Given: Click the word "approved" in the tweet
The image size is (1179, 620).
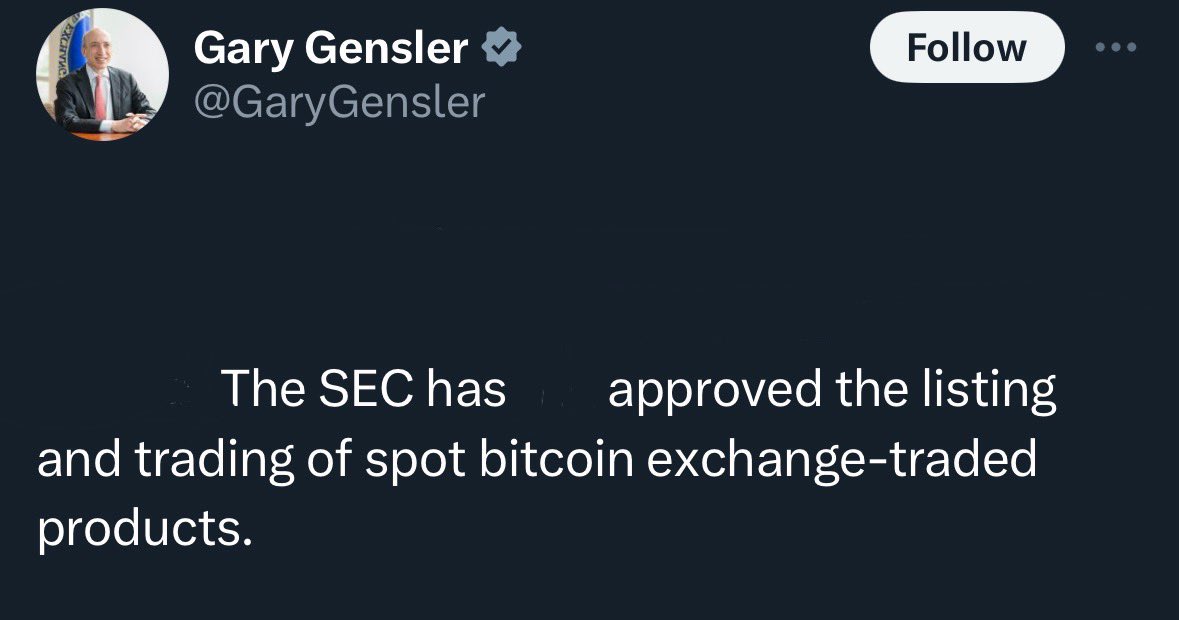Looking at the screenshot, I should pyautogui.click(x=714, y=391).
